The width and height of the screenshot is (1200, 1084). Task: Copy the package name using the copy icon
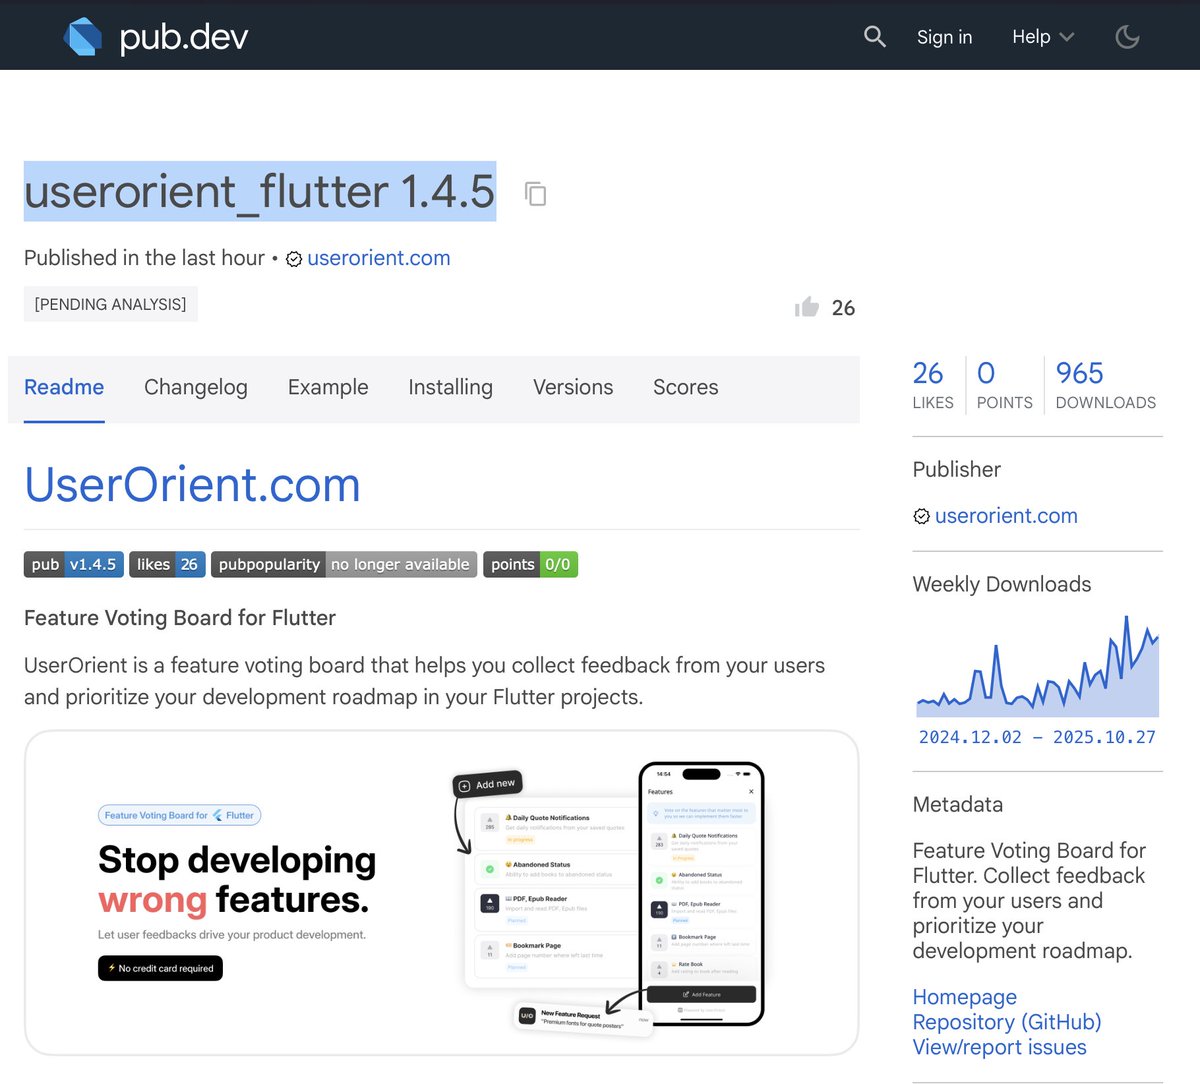(x=536, y=194)
